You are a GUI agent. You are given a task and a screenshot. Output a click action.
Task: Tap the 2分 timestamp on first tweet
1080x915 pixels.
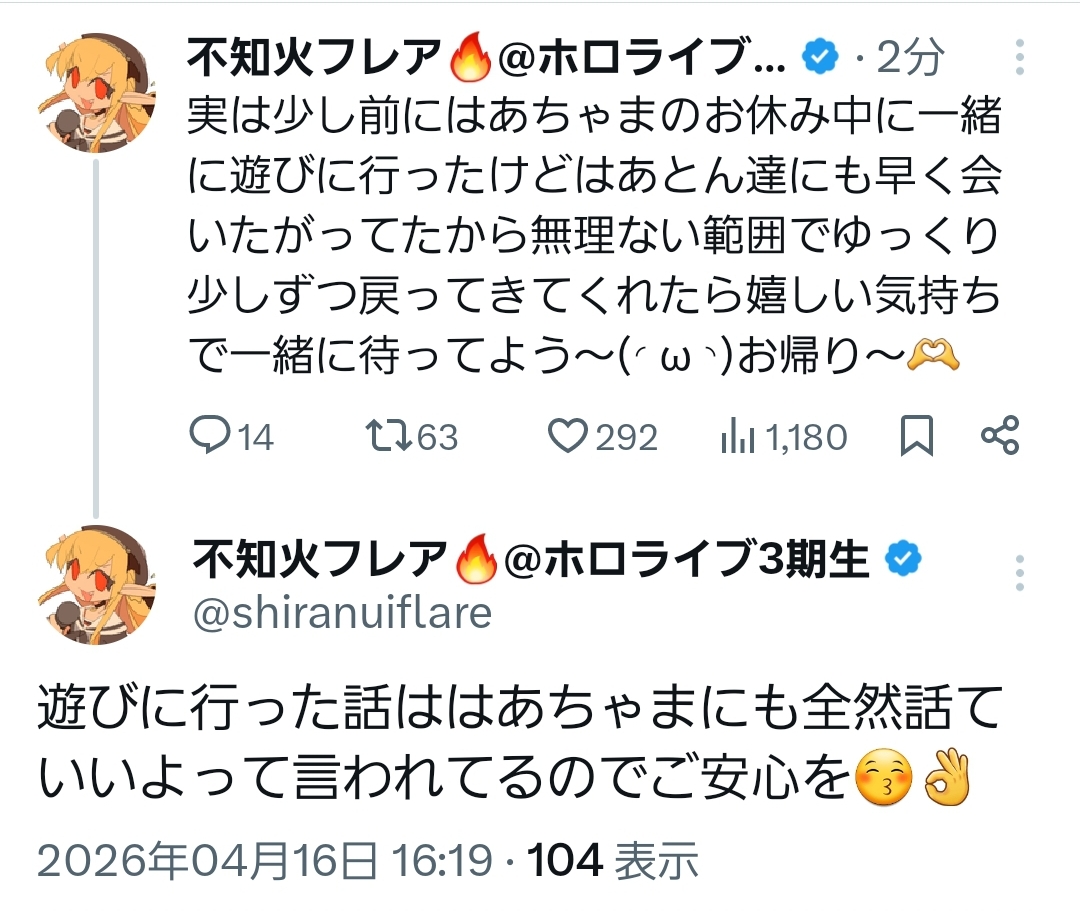coord(910,59)
